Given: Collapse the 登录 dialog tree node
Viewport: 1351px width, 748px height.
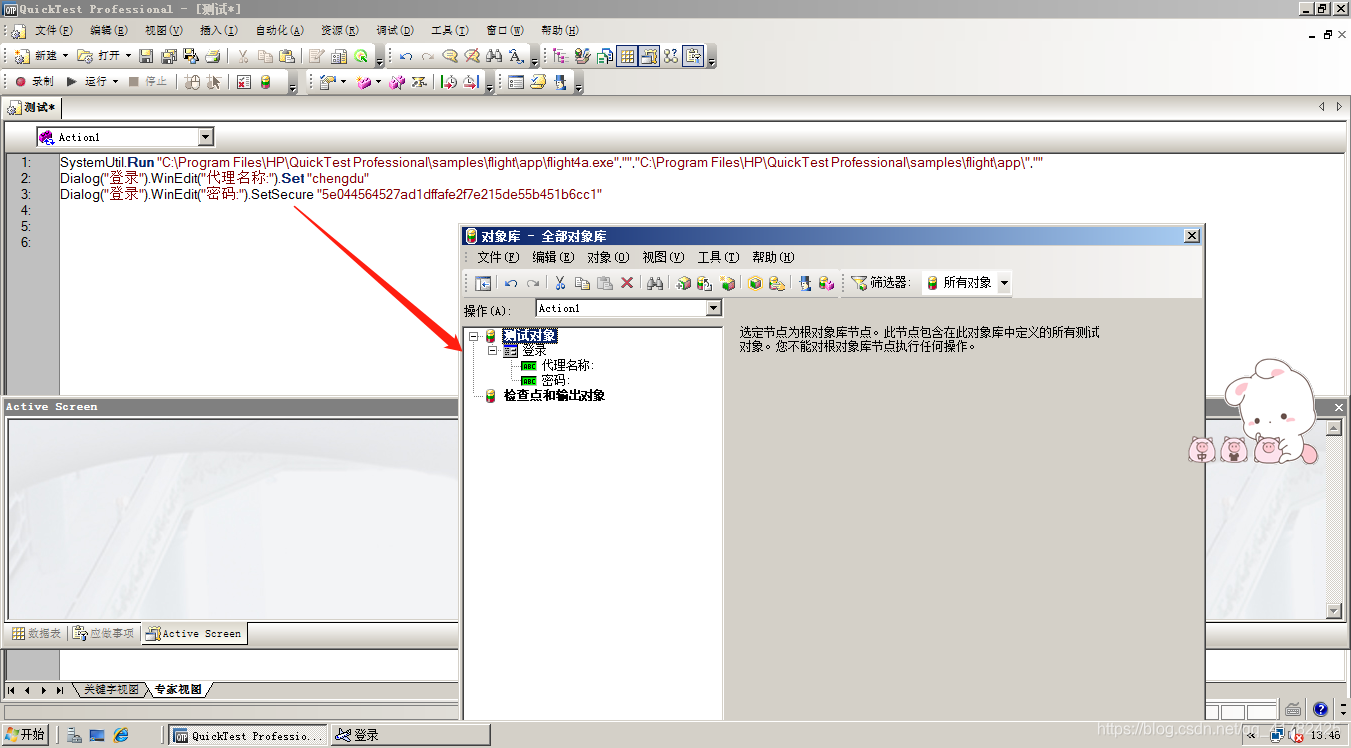Looking at the screenshot, I should pyautogui.click(x=492, y=351).
